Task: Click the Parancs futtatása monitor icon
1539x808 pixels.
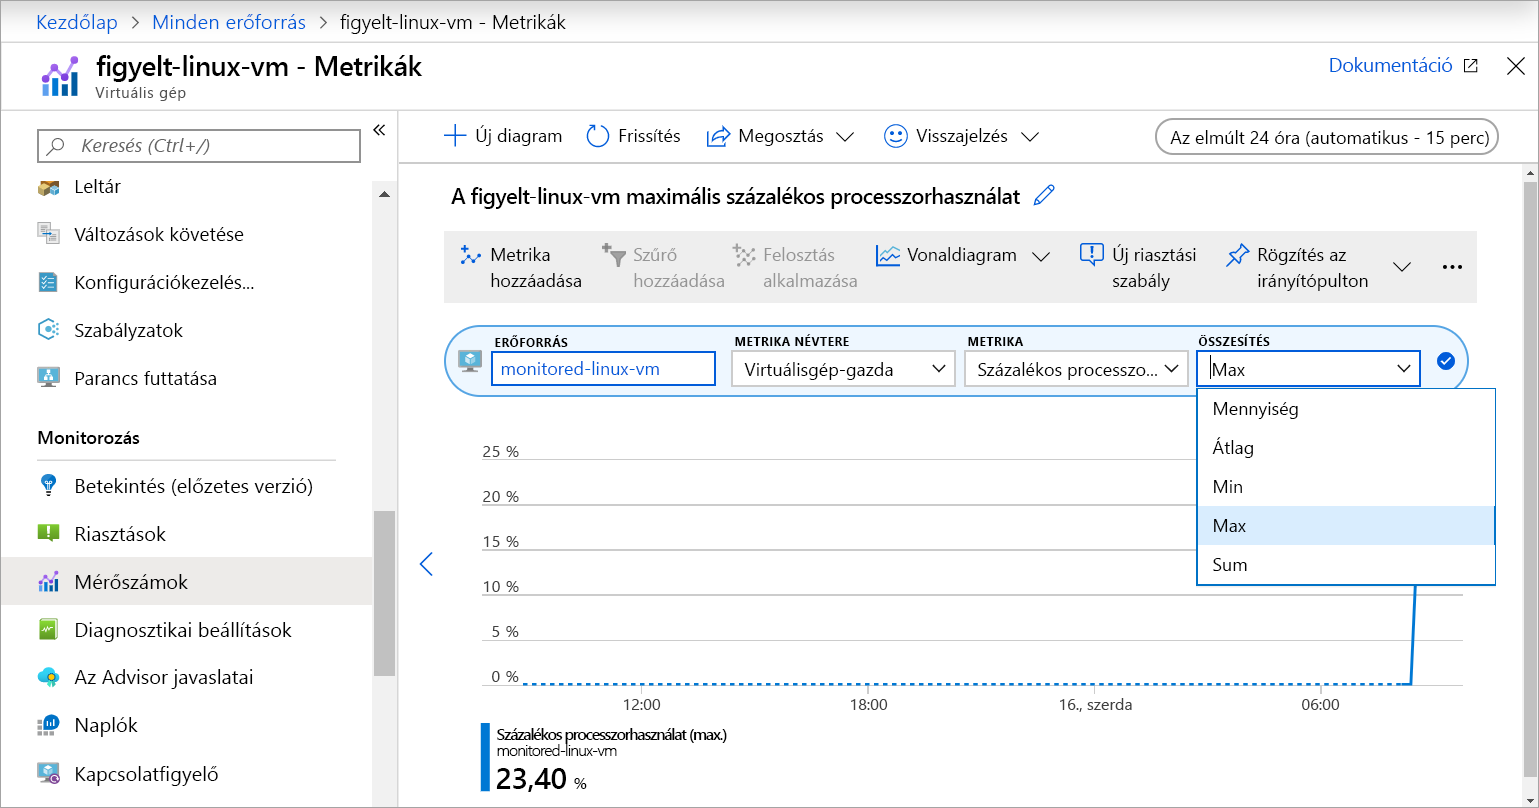Action: 48,378
